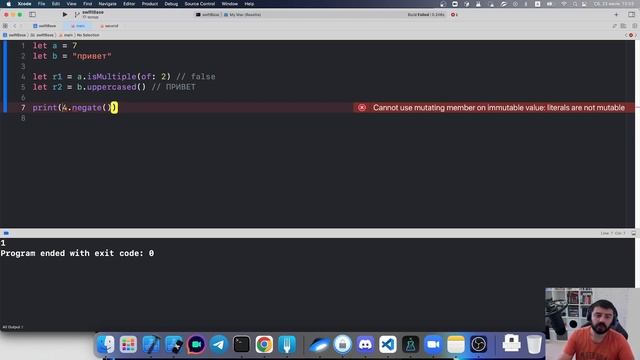Screen dimensions: 640x360
Task: Open Visual Studio Code from the Dock
Action: tap(388, 344)
